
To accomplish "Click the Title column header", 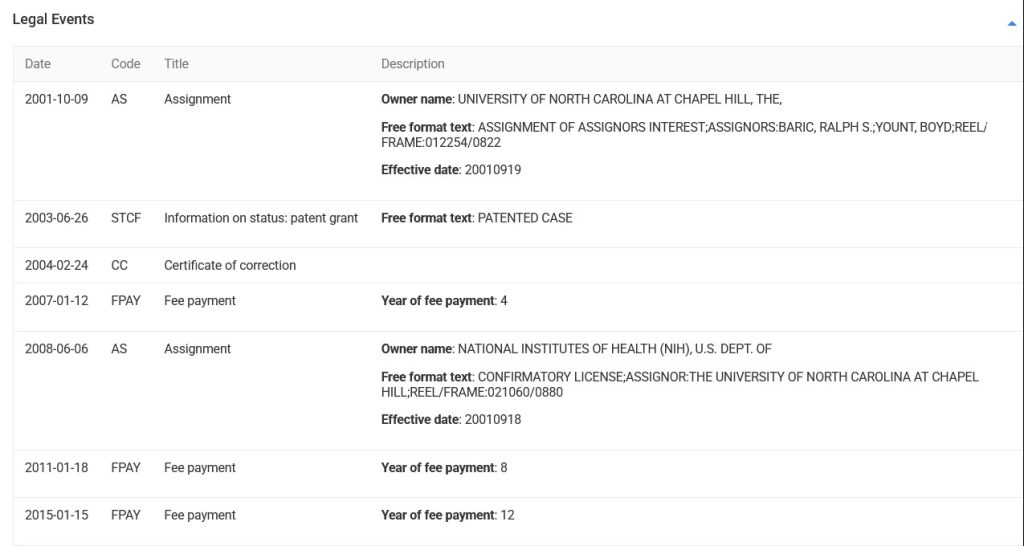I will (x=176, y=64).
